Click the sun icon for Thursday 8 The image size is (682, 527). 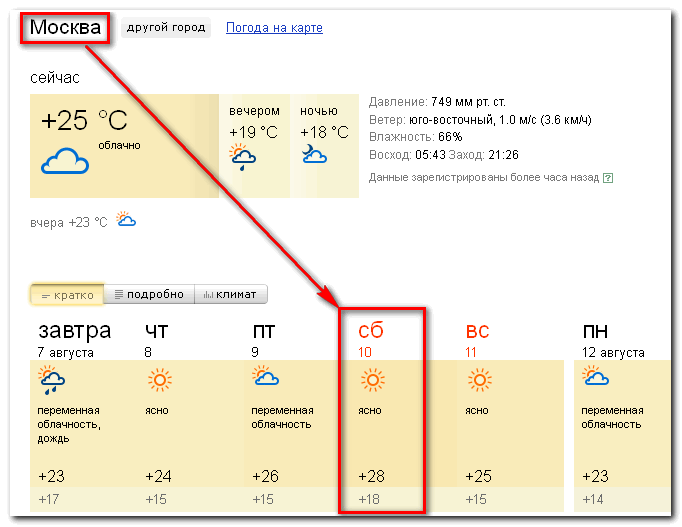pyautogui.click(x=160, y=380)
